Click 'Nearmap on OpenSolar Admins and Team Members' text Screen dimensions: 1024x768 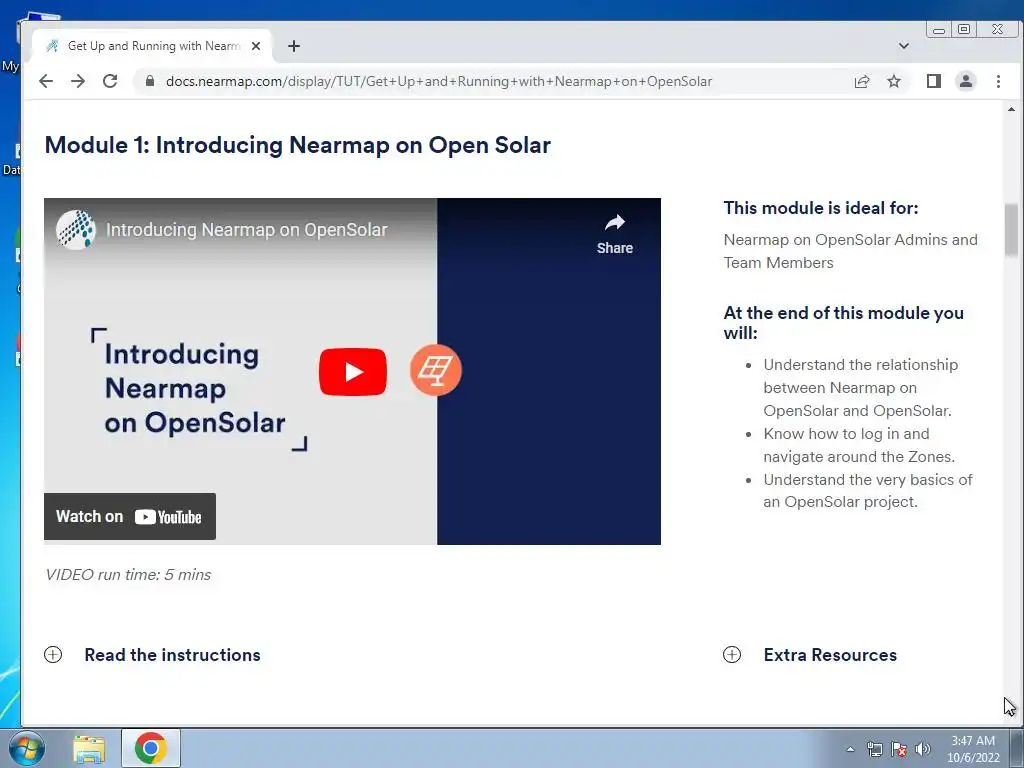850,251
